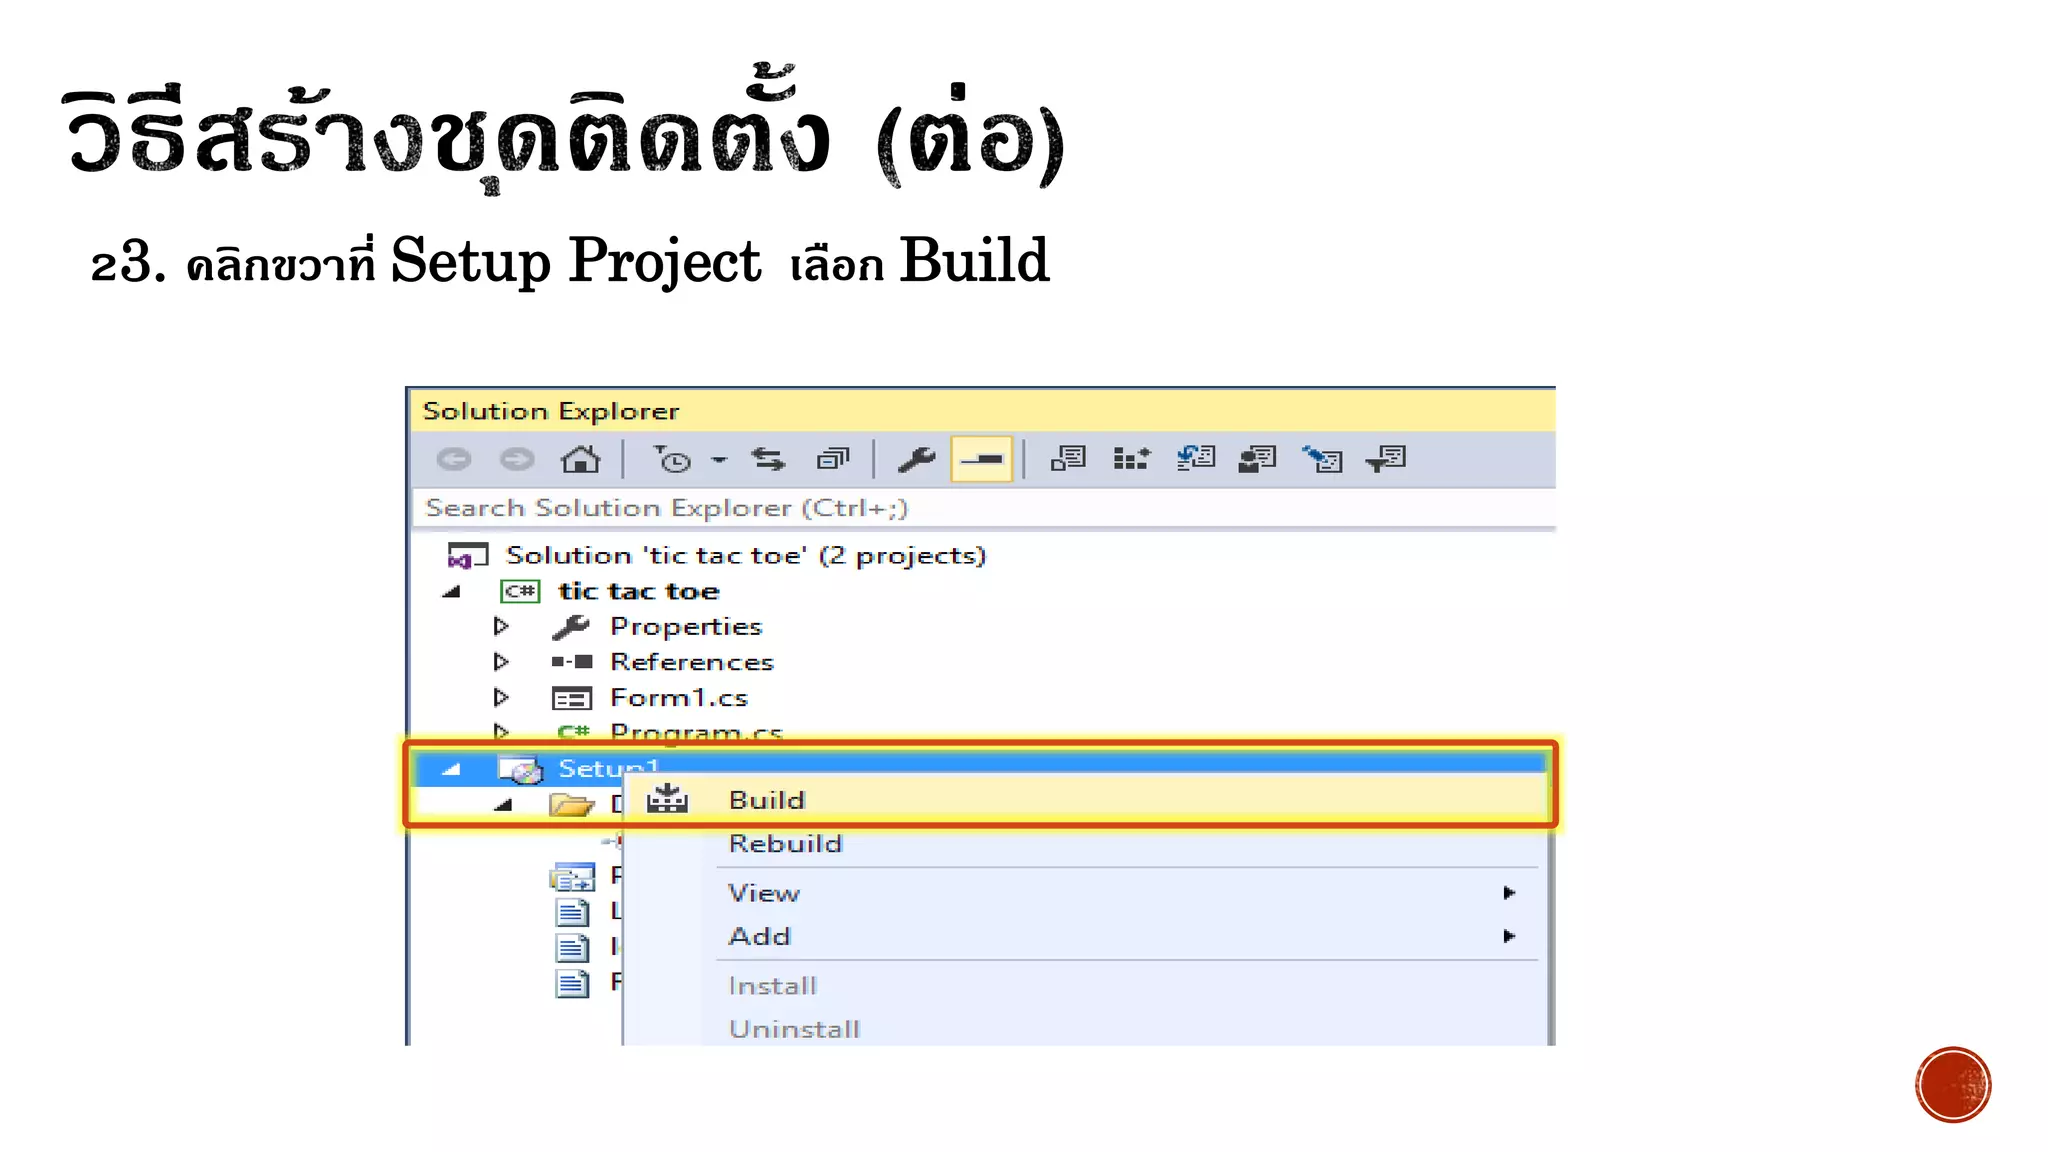Click the Home icon in Solution Explorer

(581, 460)
